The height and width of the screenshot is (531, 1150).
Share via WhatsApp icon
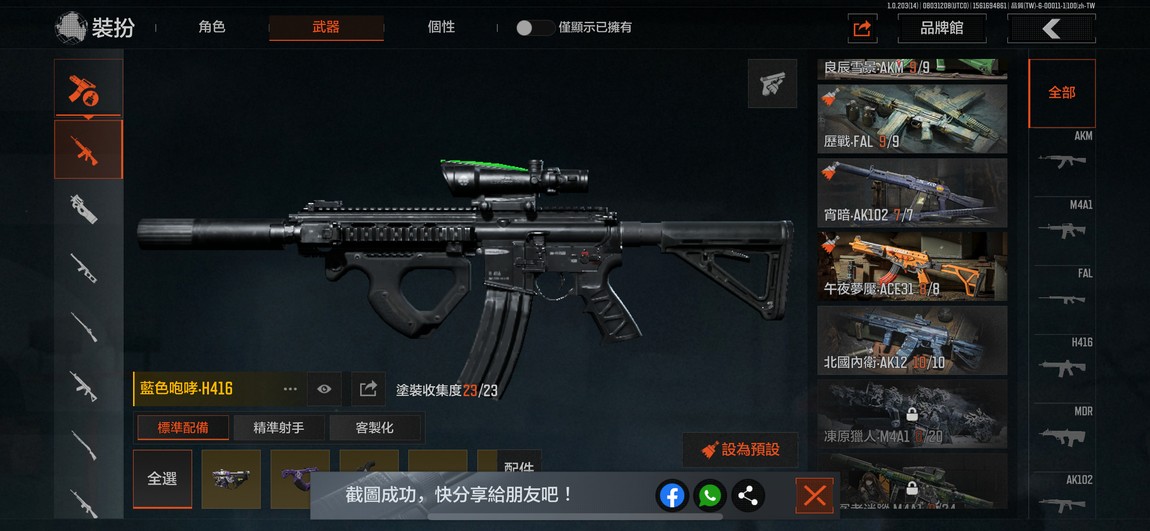(x=709, y=496)
